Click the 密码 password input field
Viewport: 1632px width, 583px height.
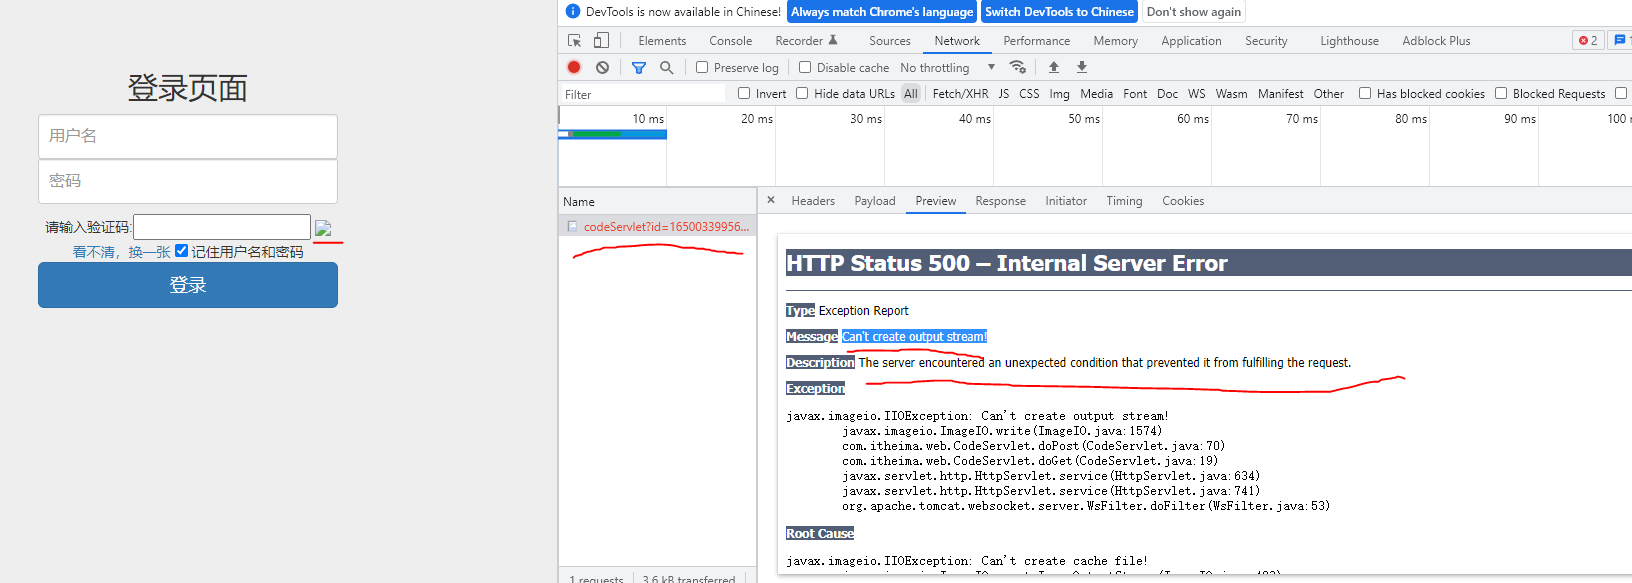tap(188, 181)
